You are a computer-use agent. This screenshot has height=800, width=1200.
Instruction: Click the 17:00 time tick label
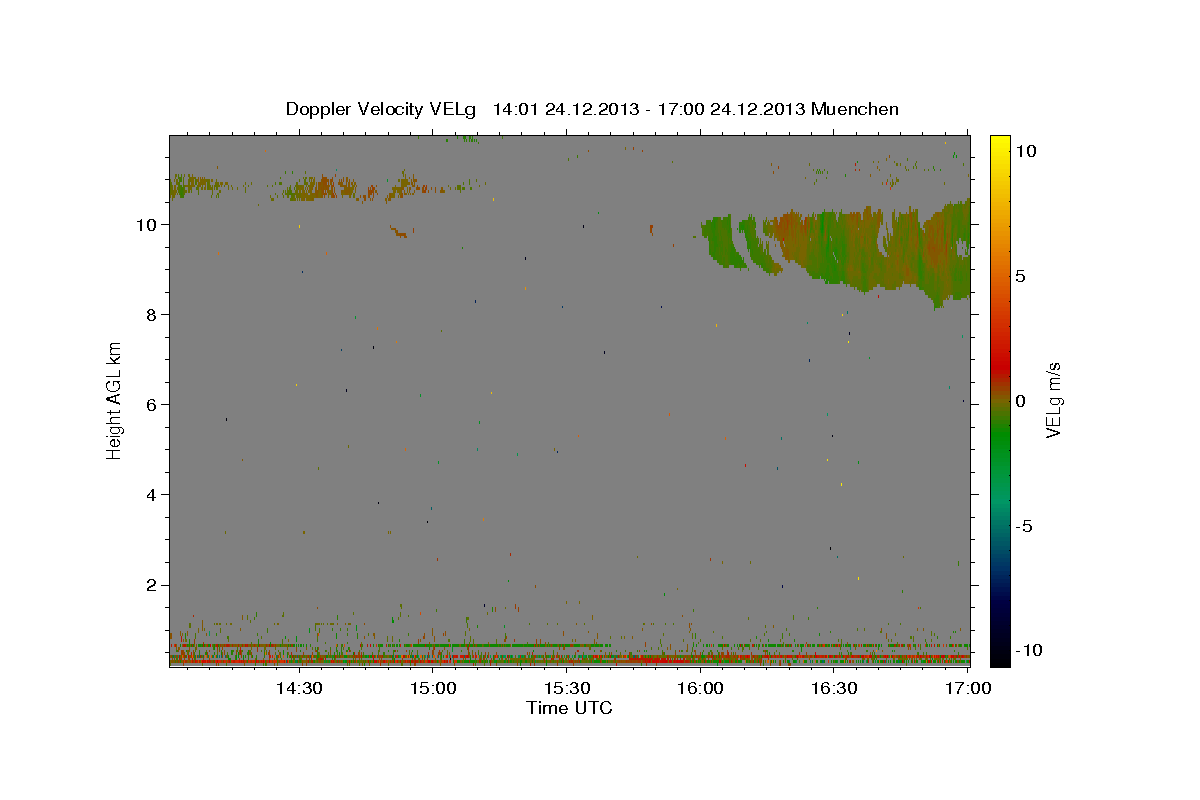point(967,688)
